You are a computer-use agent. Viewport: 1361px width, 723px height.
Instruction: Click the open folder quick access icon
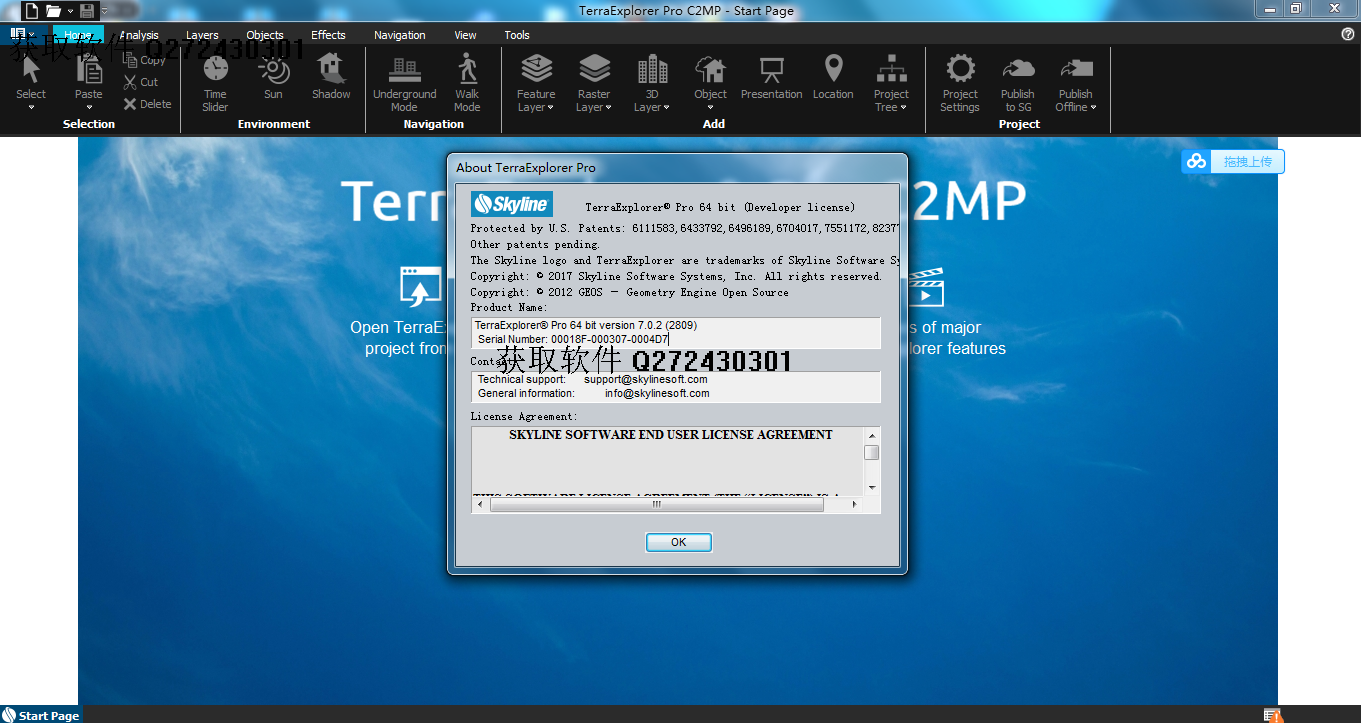[54, 11]
